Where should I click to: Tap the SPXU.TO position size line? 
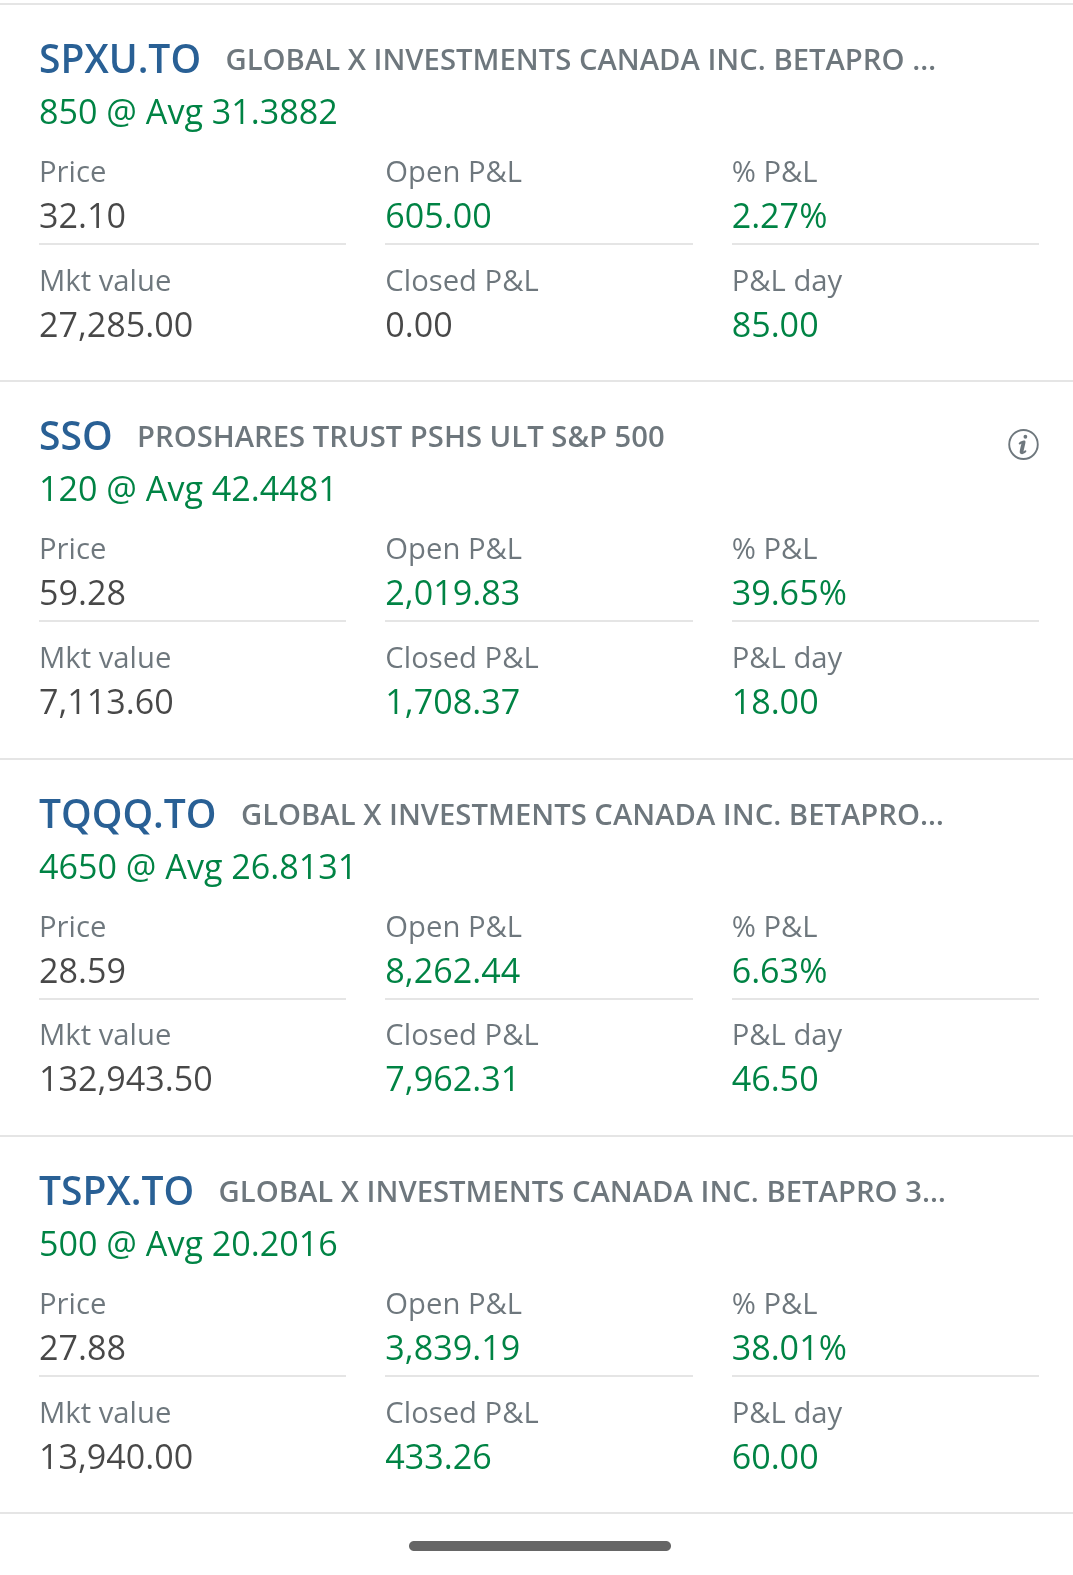[x=188, y=112]
